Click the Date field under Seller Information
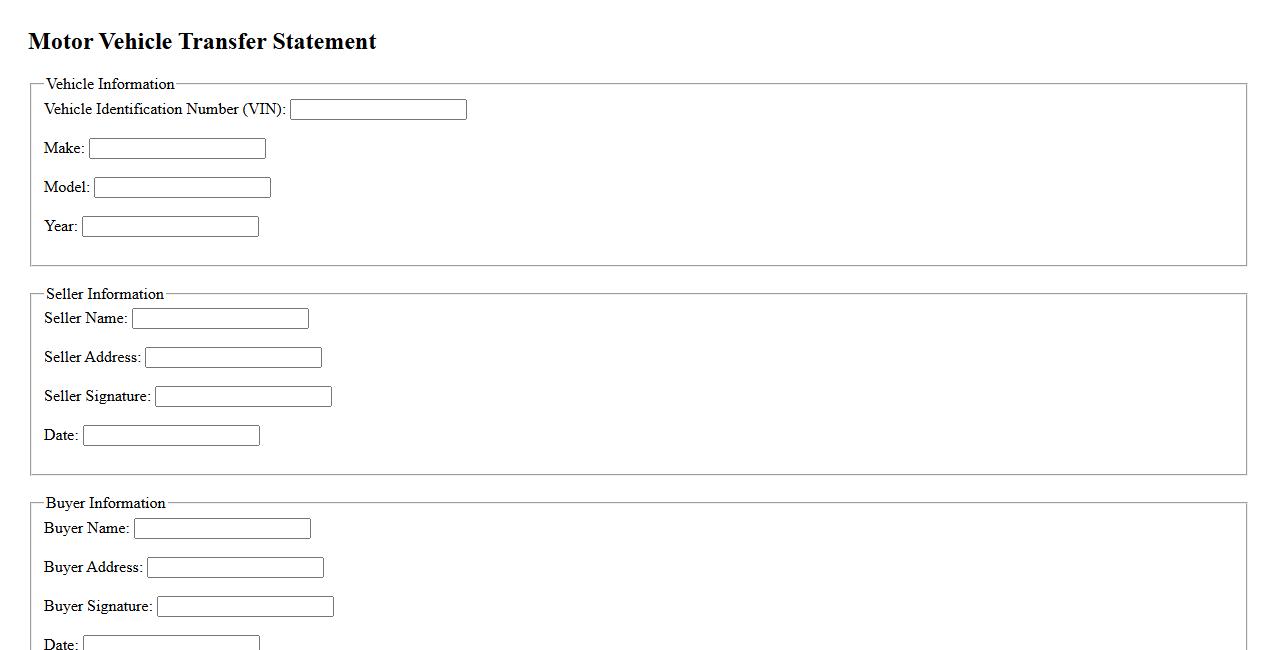Screen dimensions: 1278x650 tap(171, 436)
